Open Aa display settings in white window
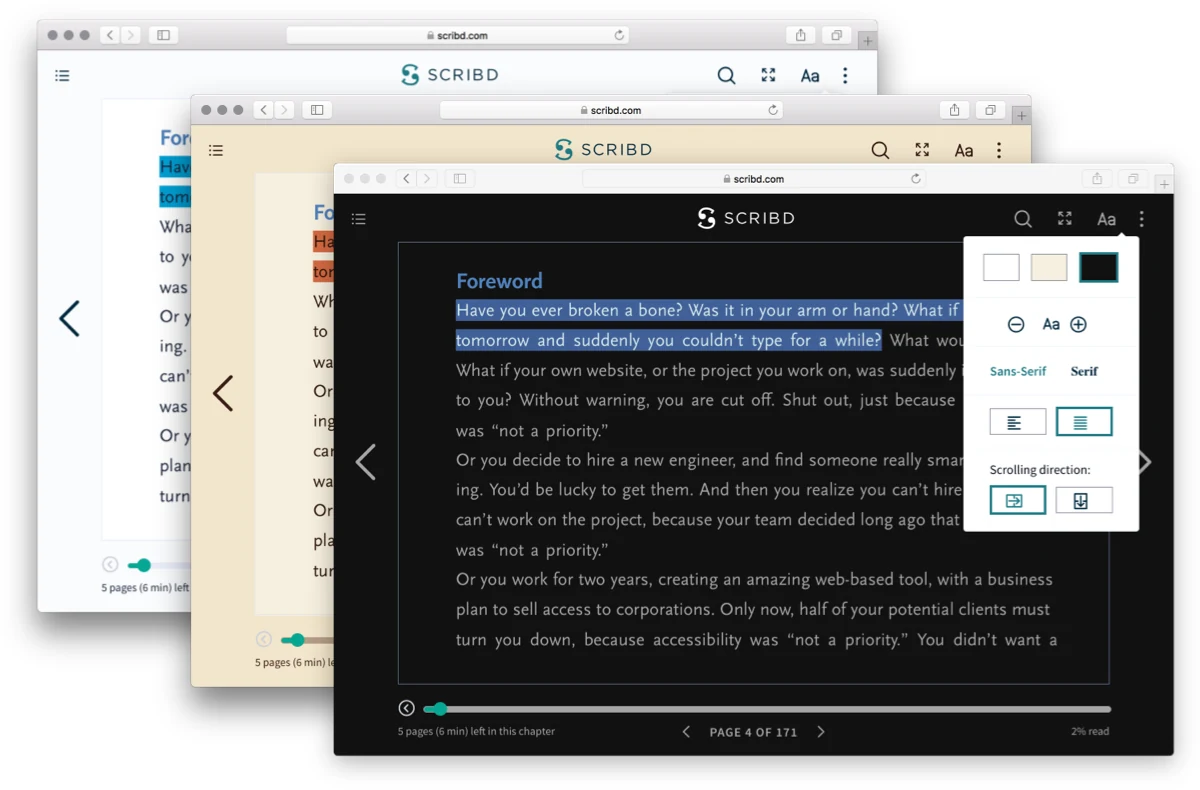 (810, 76)
